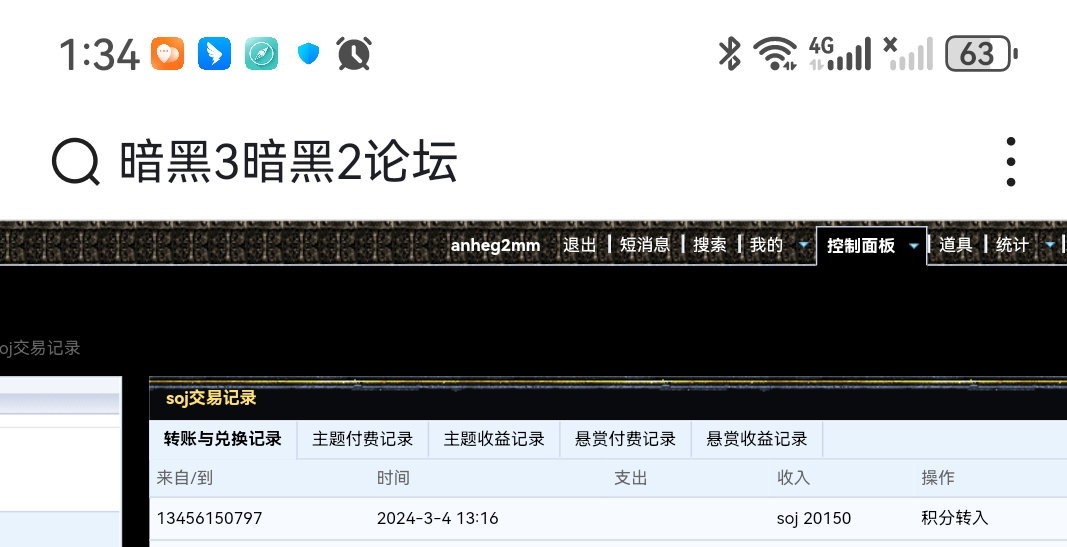
Task: Tap the battery level indicator
Action: (980, 53)
